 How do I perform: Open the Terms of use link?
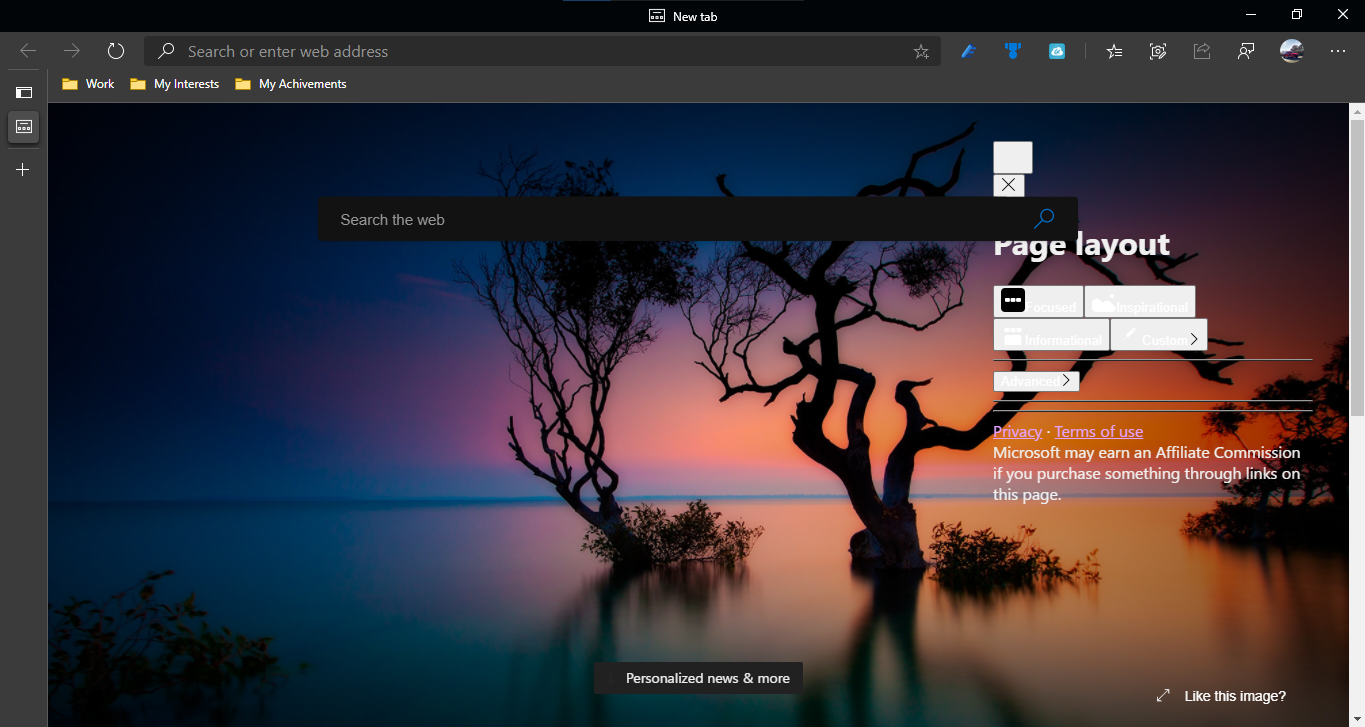(1098, 431)
